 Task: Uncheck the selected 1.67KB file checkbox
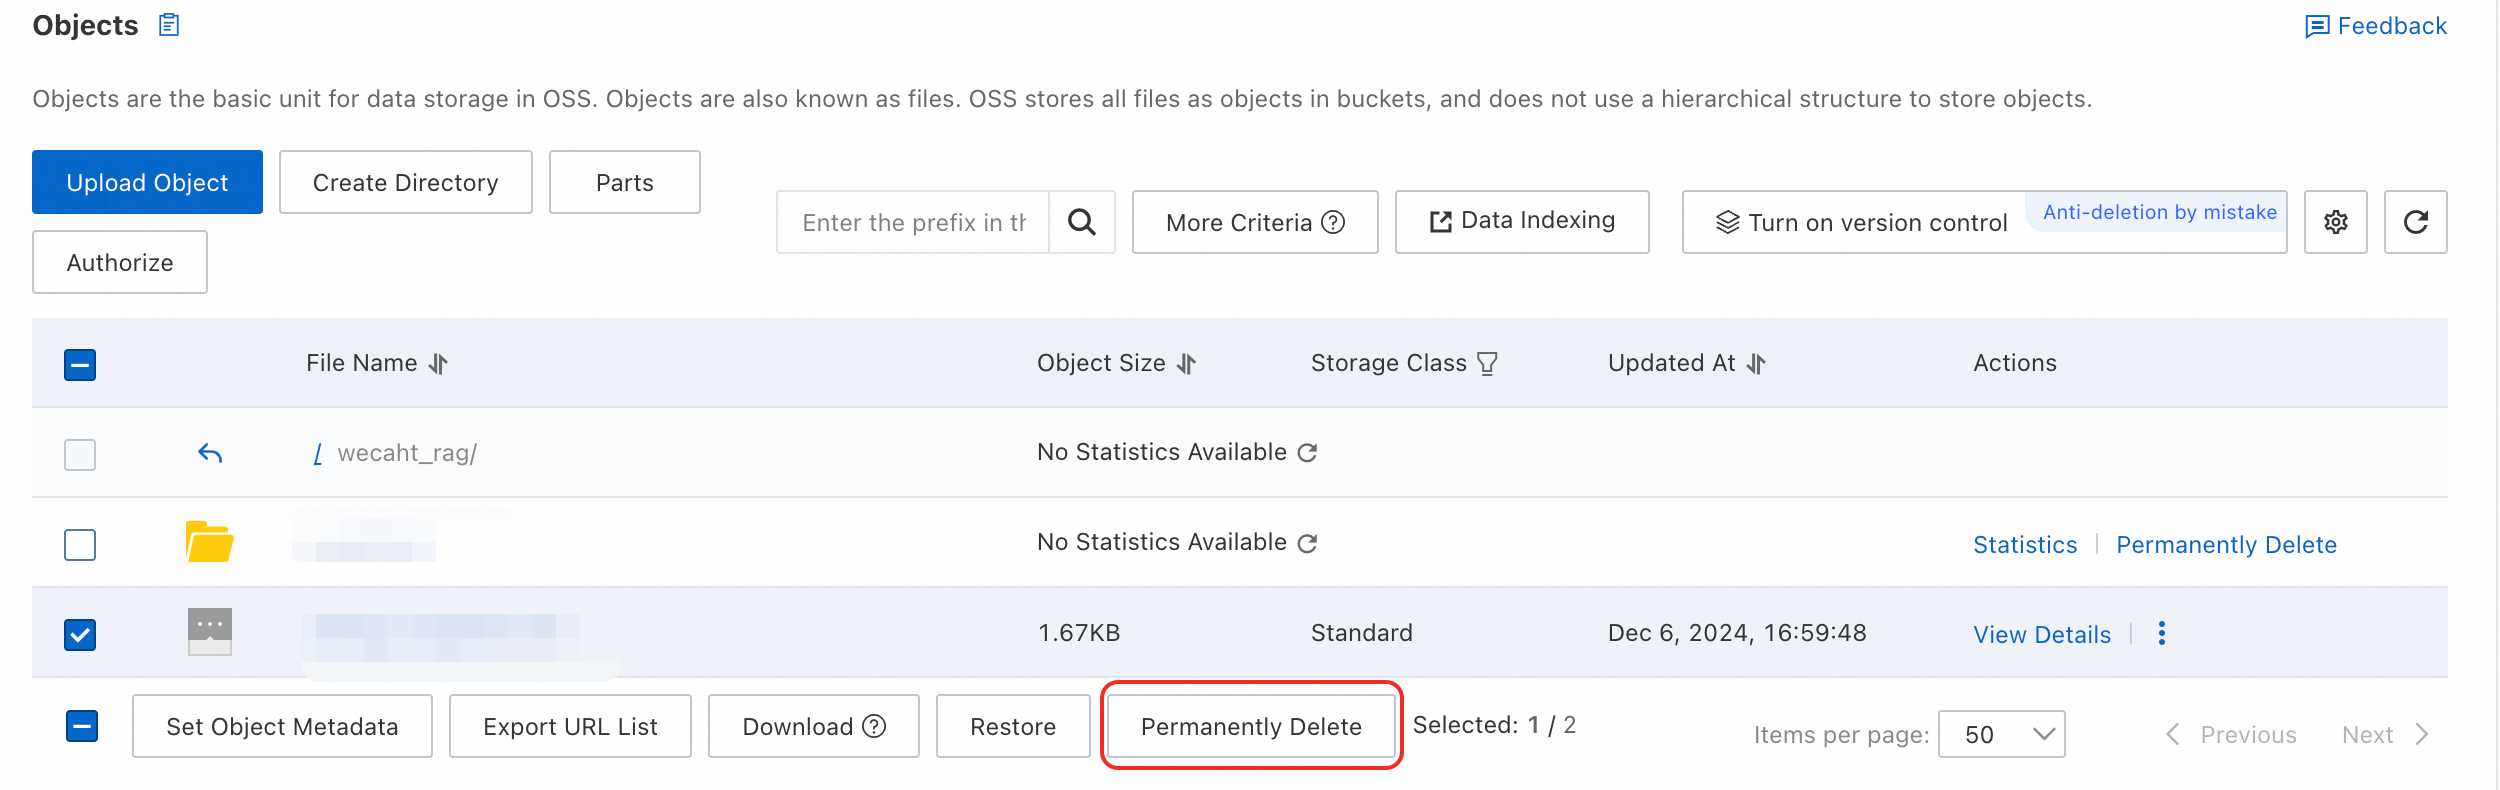[x=80, y=635]
